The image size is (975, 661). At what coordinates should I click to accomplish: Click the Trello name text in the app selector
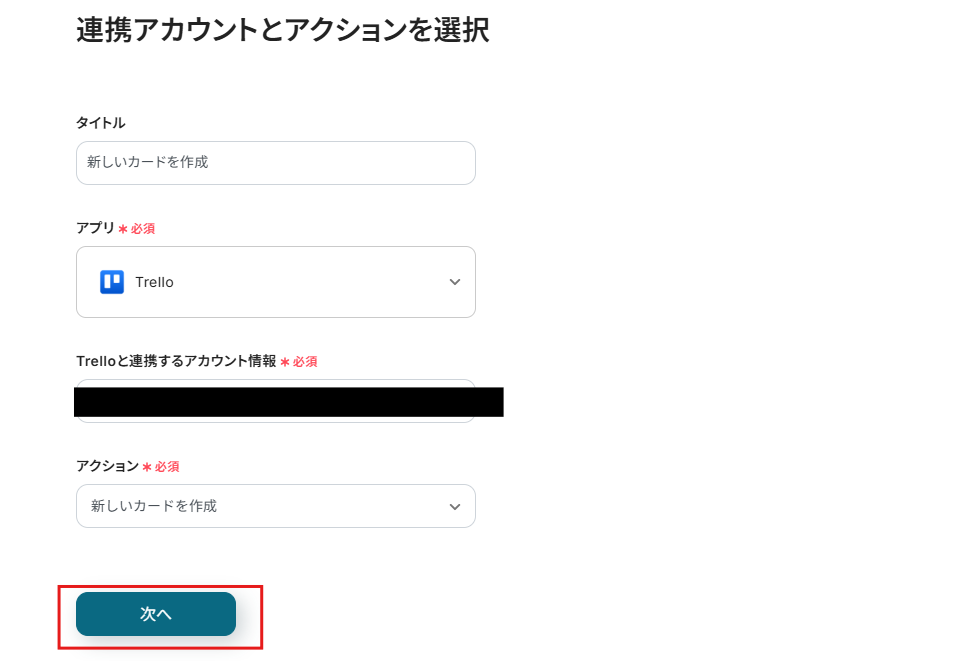(x=155, y=283)
